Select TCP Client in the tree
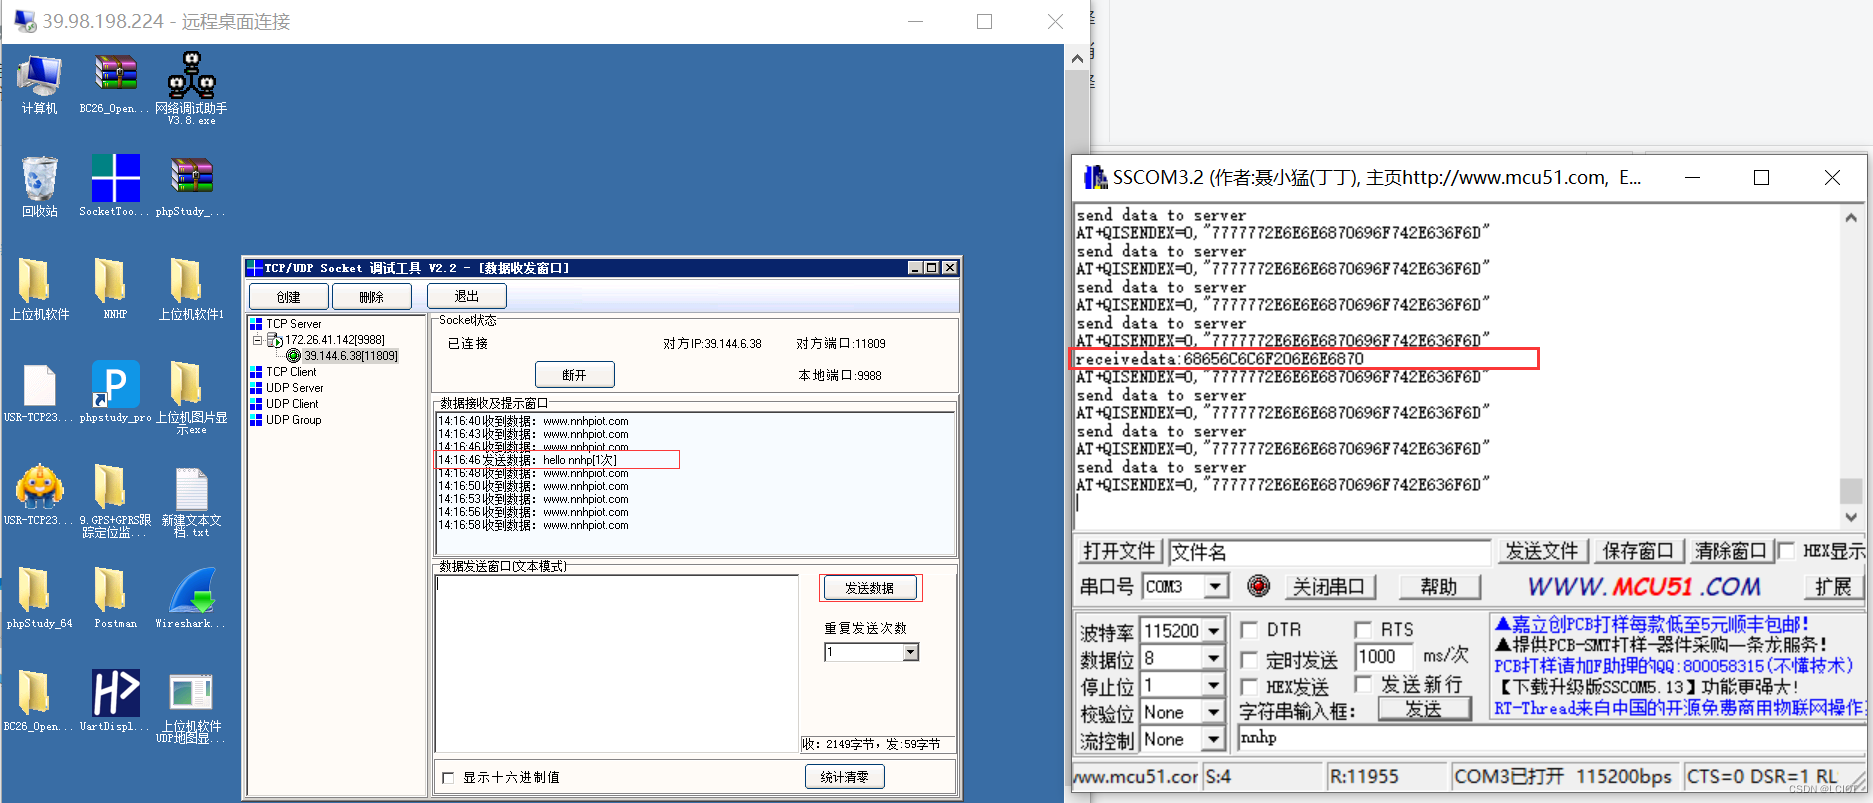The image size is (1873, 803). click(291, 372)
